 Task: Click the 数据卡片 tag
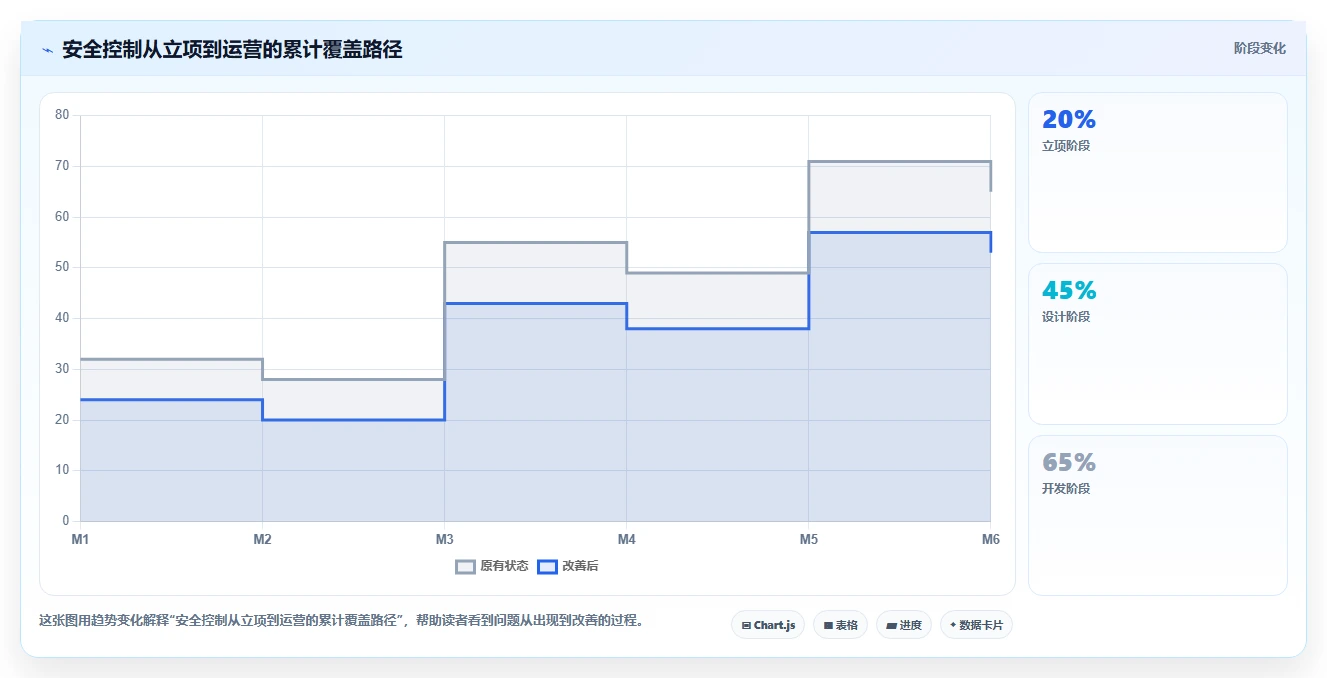(977, 625)
